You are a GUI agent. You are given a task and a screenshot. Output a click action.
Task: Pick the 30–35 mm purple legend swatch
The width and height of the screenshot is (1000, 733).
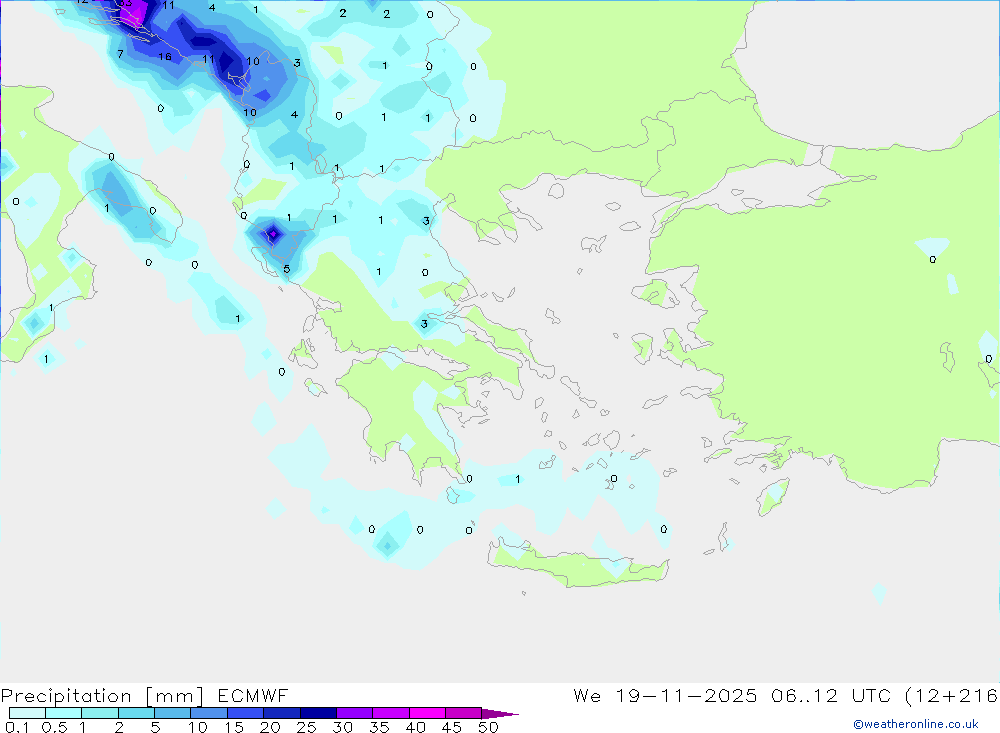pyautogui.click(x=355, y=713)
